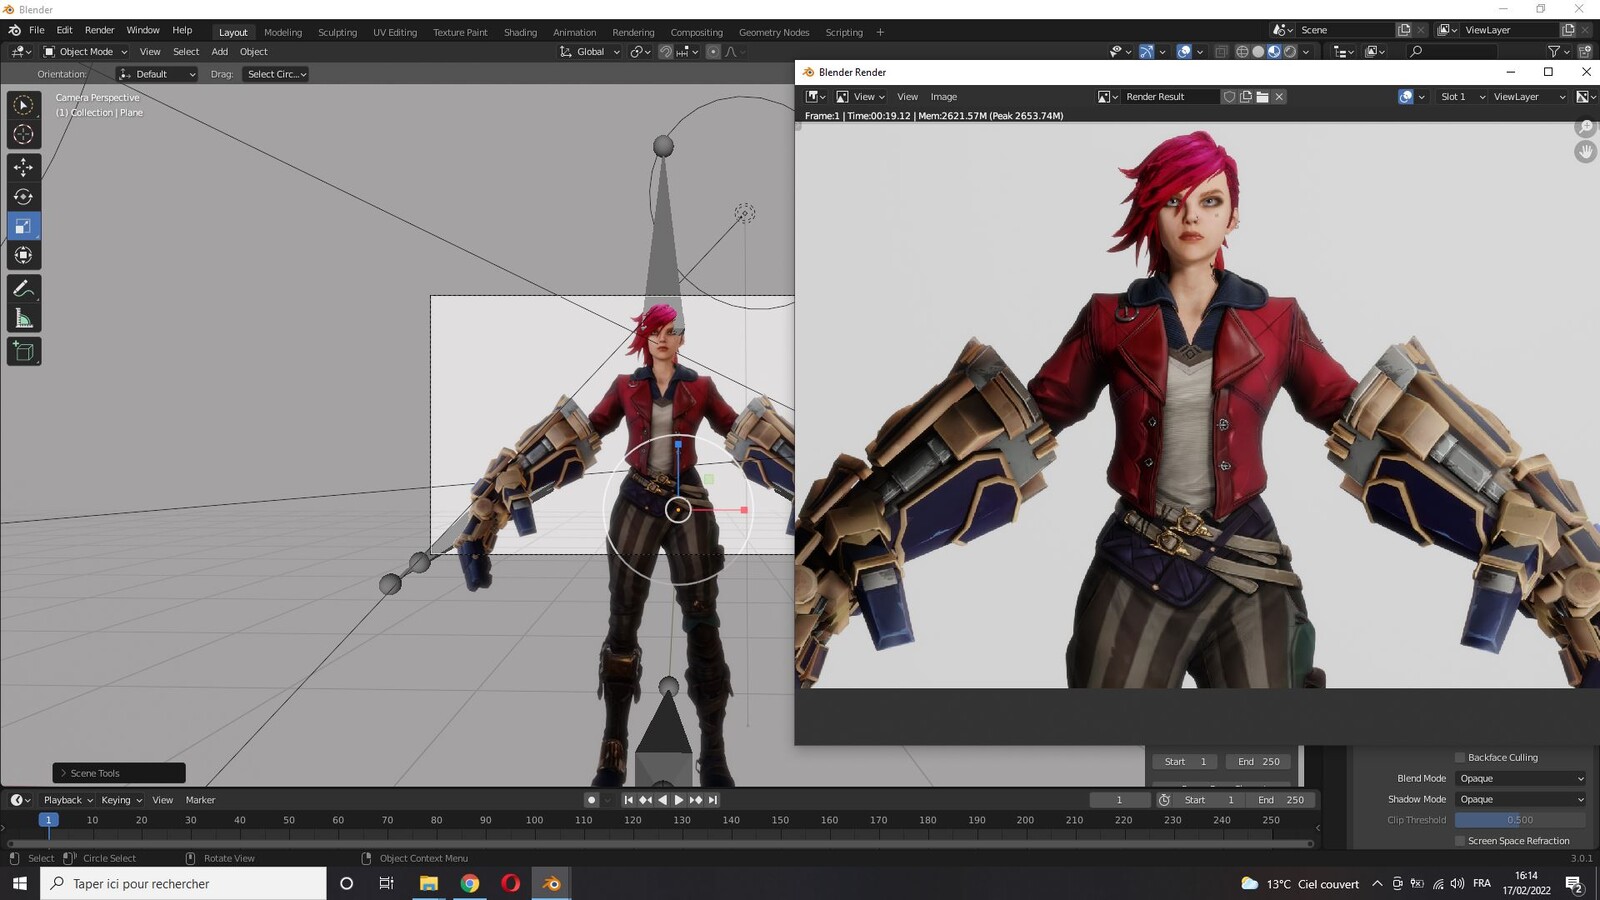1600x900 pixels.
Task: Toggle X-ray mode in viewport header
Action: point(1221,52)
